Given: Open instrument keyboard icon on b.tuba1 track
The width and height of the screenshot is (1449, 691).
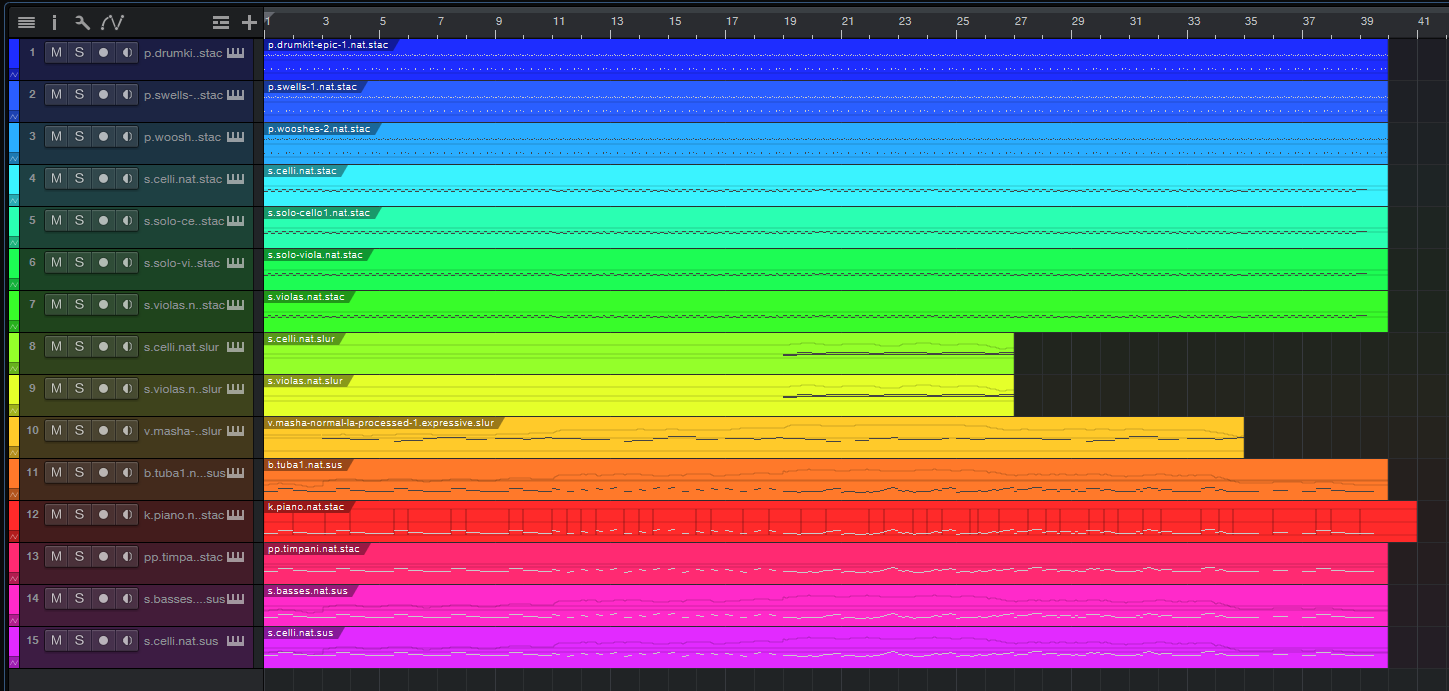Looking at the screenshot, I should point(236,473).
